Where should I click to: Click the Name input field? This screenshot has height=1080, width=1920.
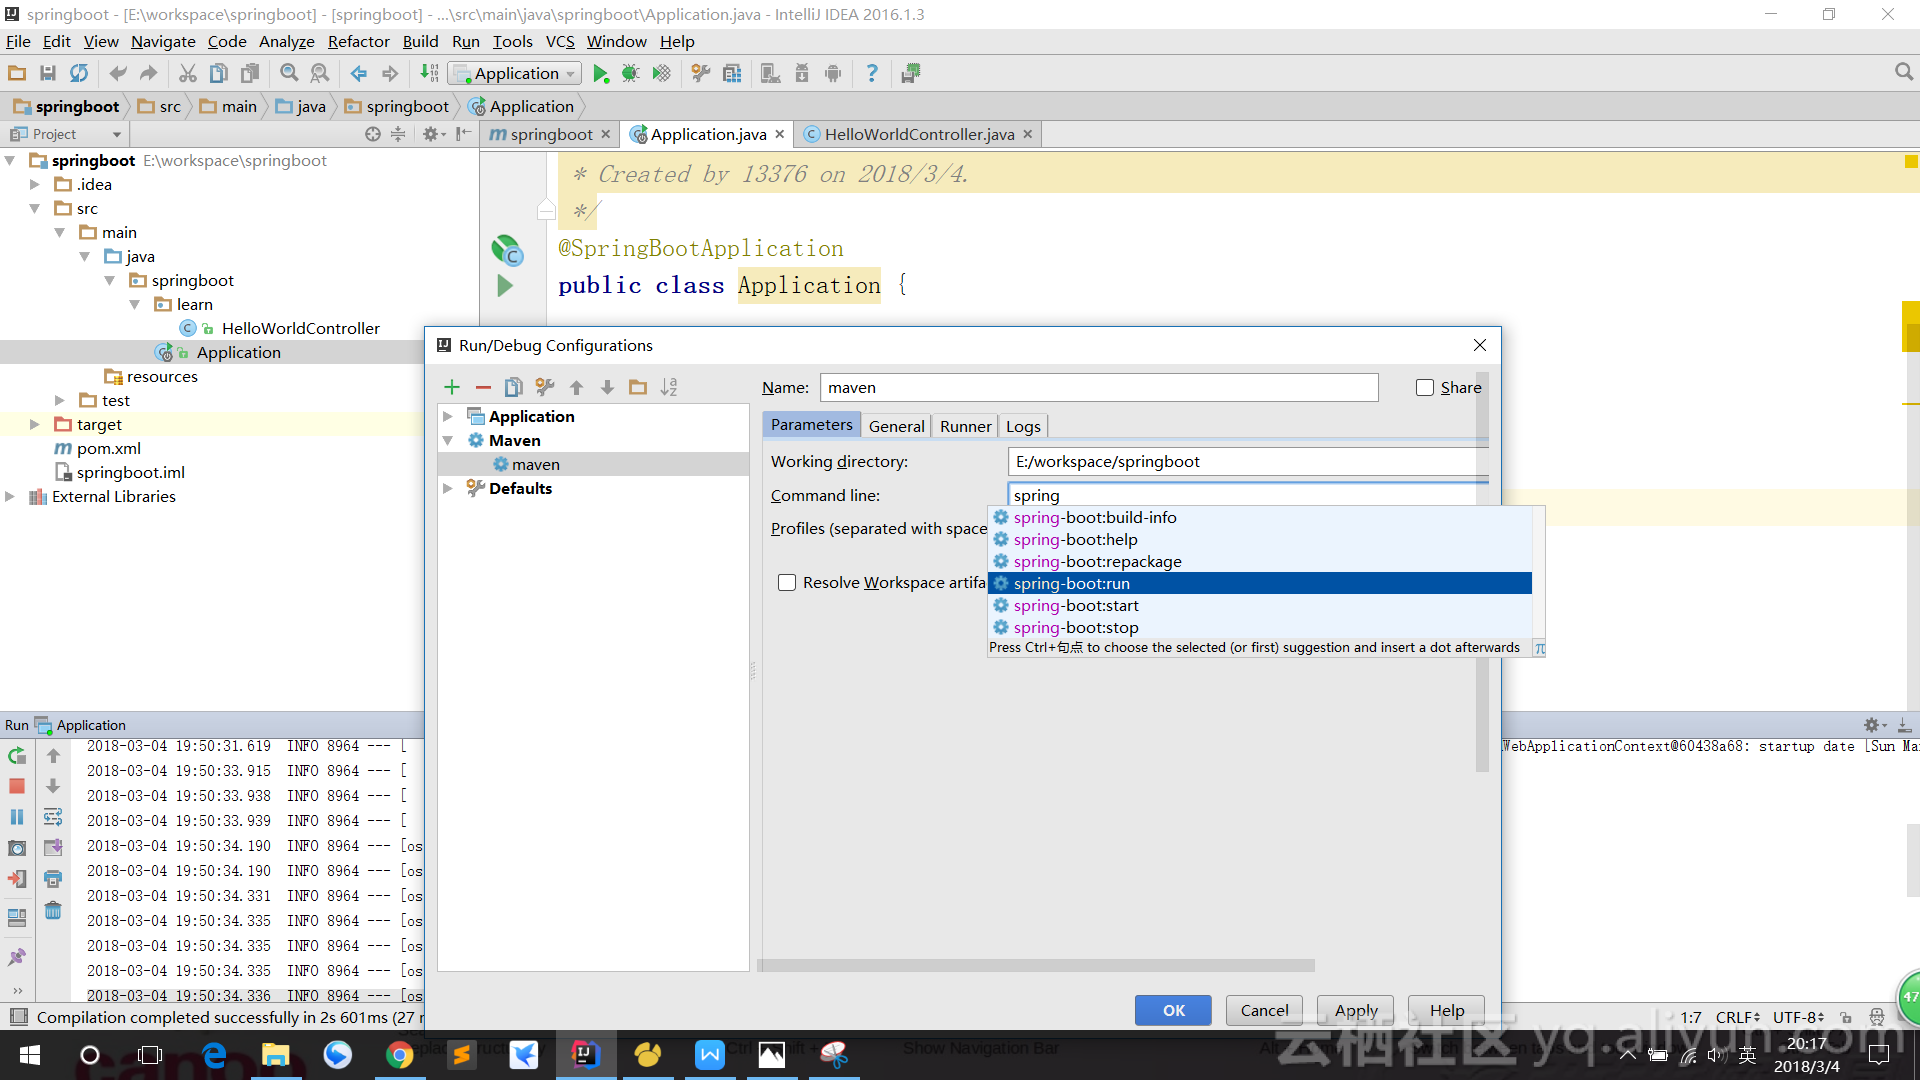(x=1099, y=388)
